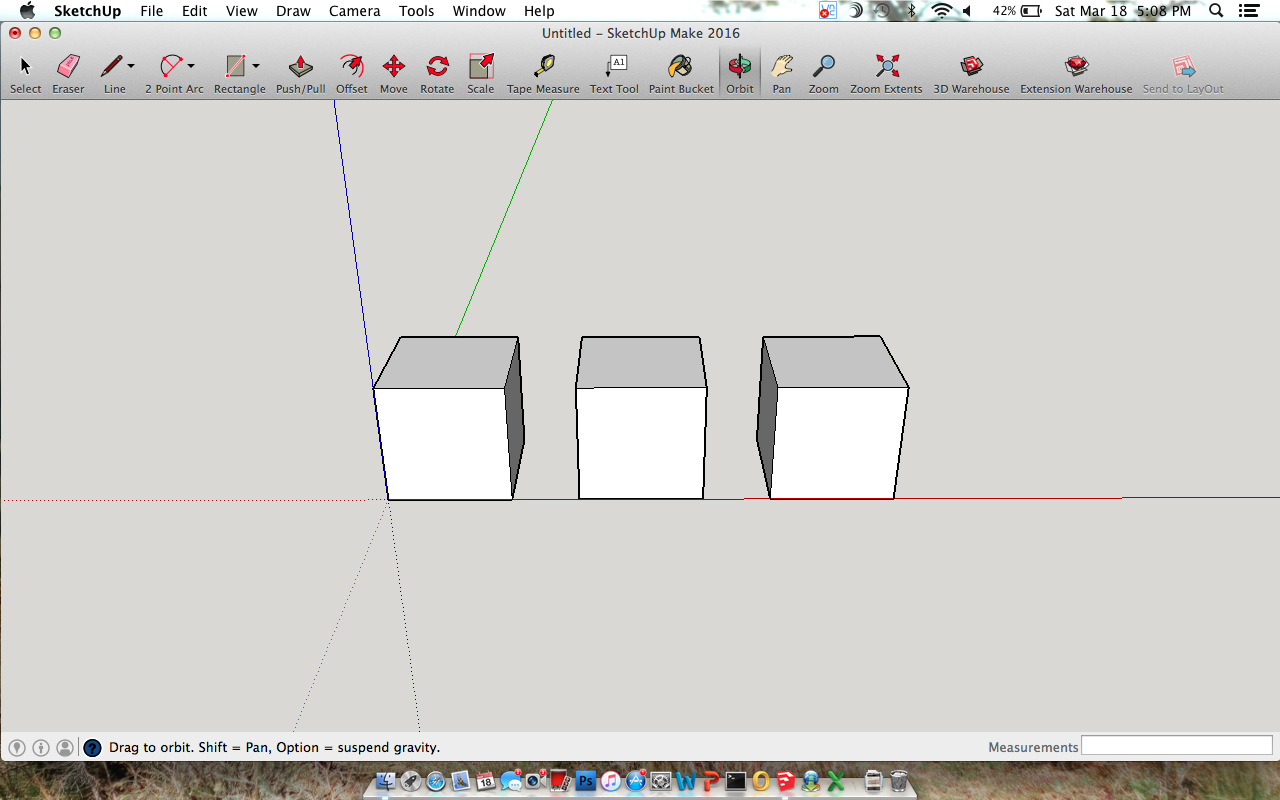Expand the Rectangle tool dropdown arrow
The image size is (1280, 800).
click(x=256, y=66)
